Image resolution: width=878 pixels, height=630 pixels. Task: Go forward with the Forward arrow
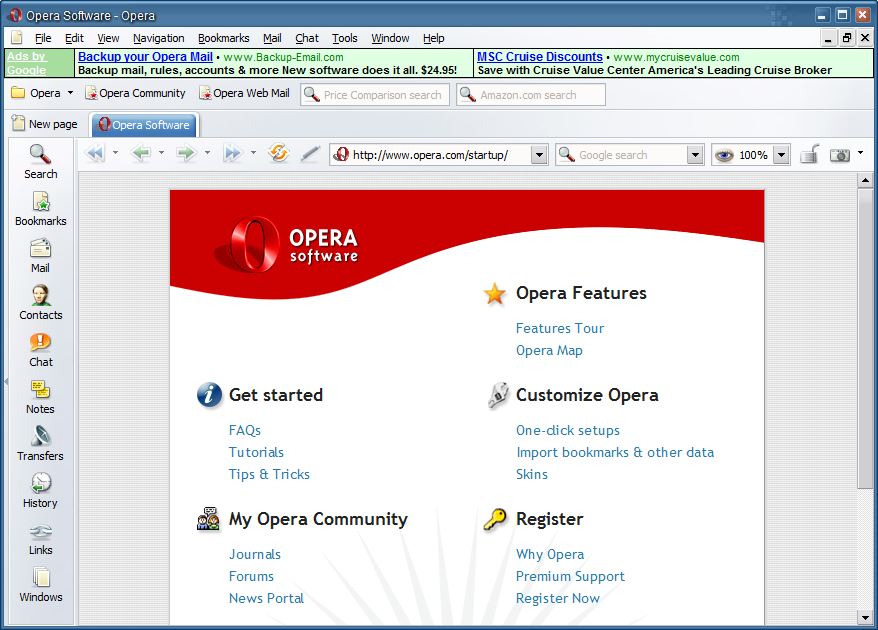click(186, 153)
